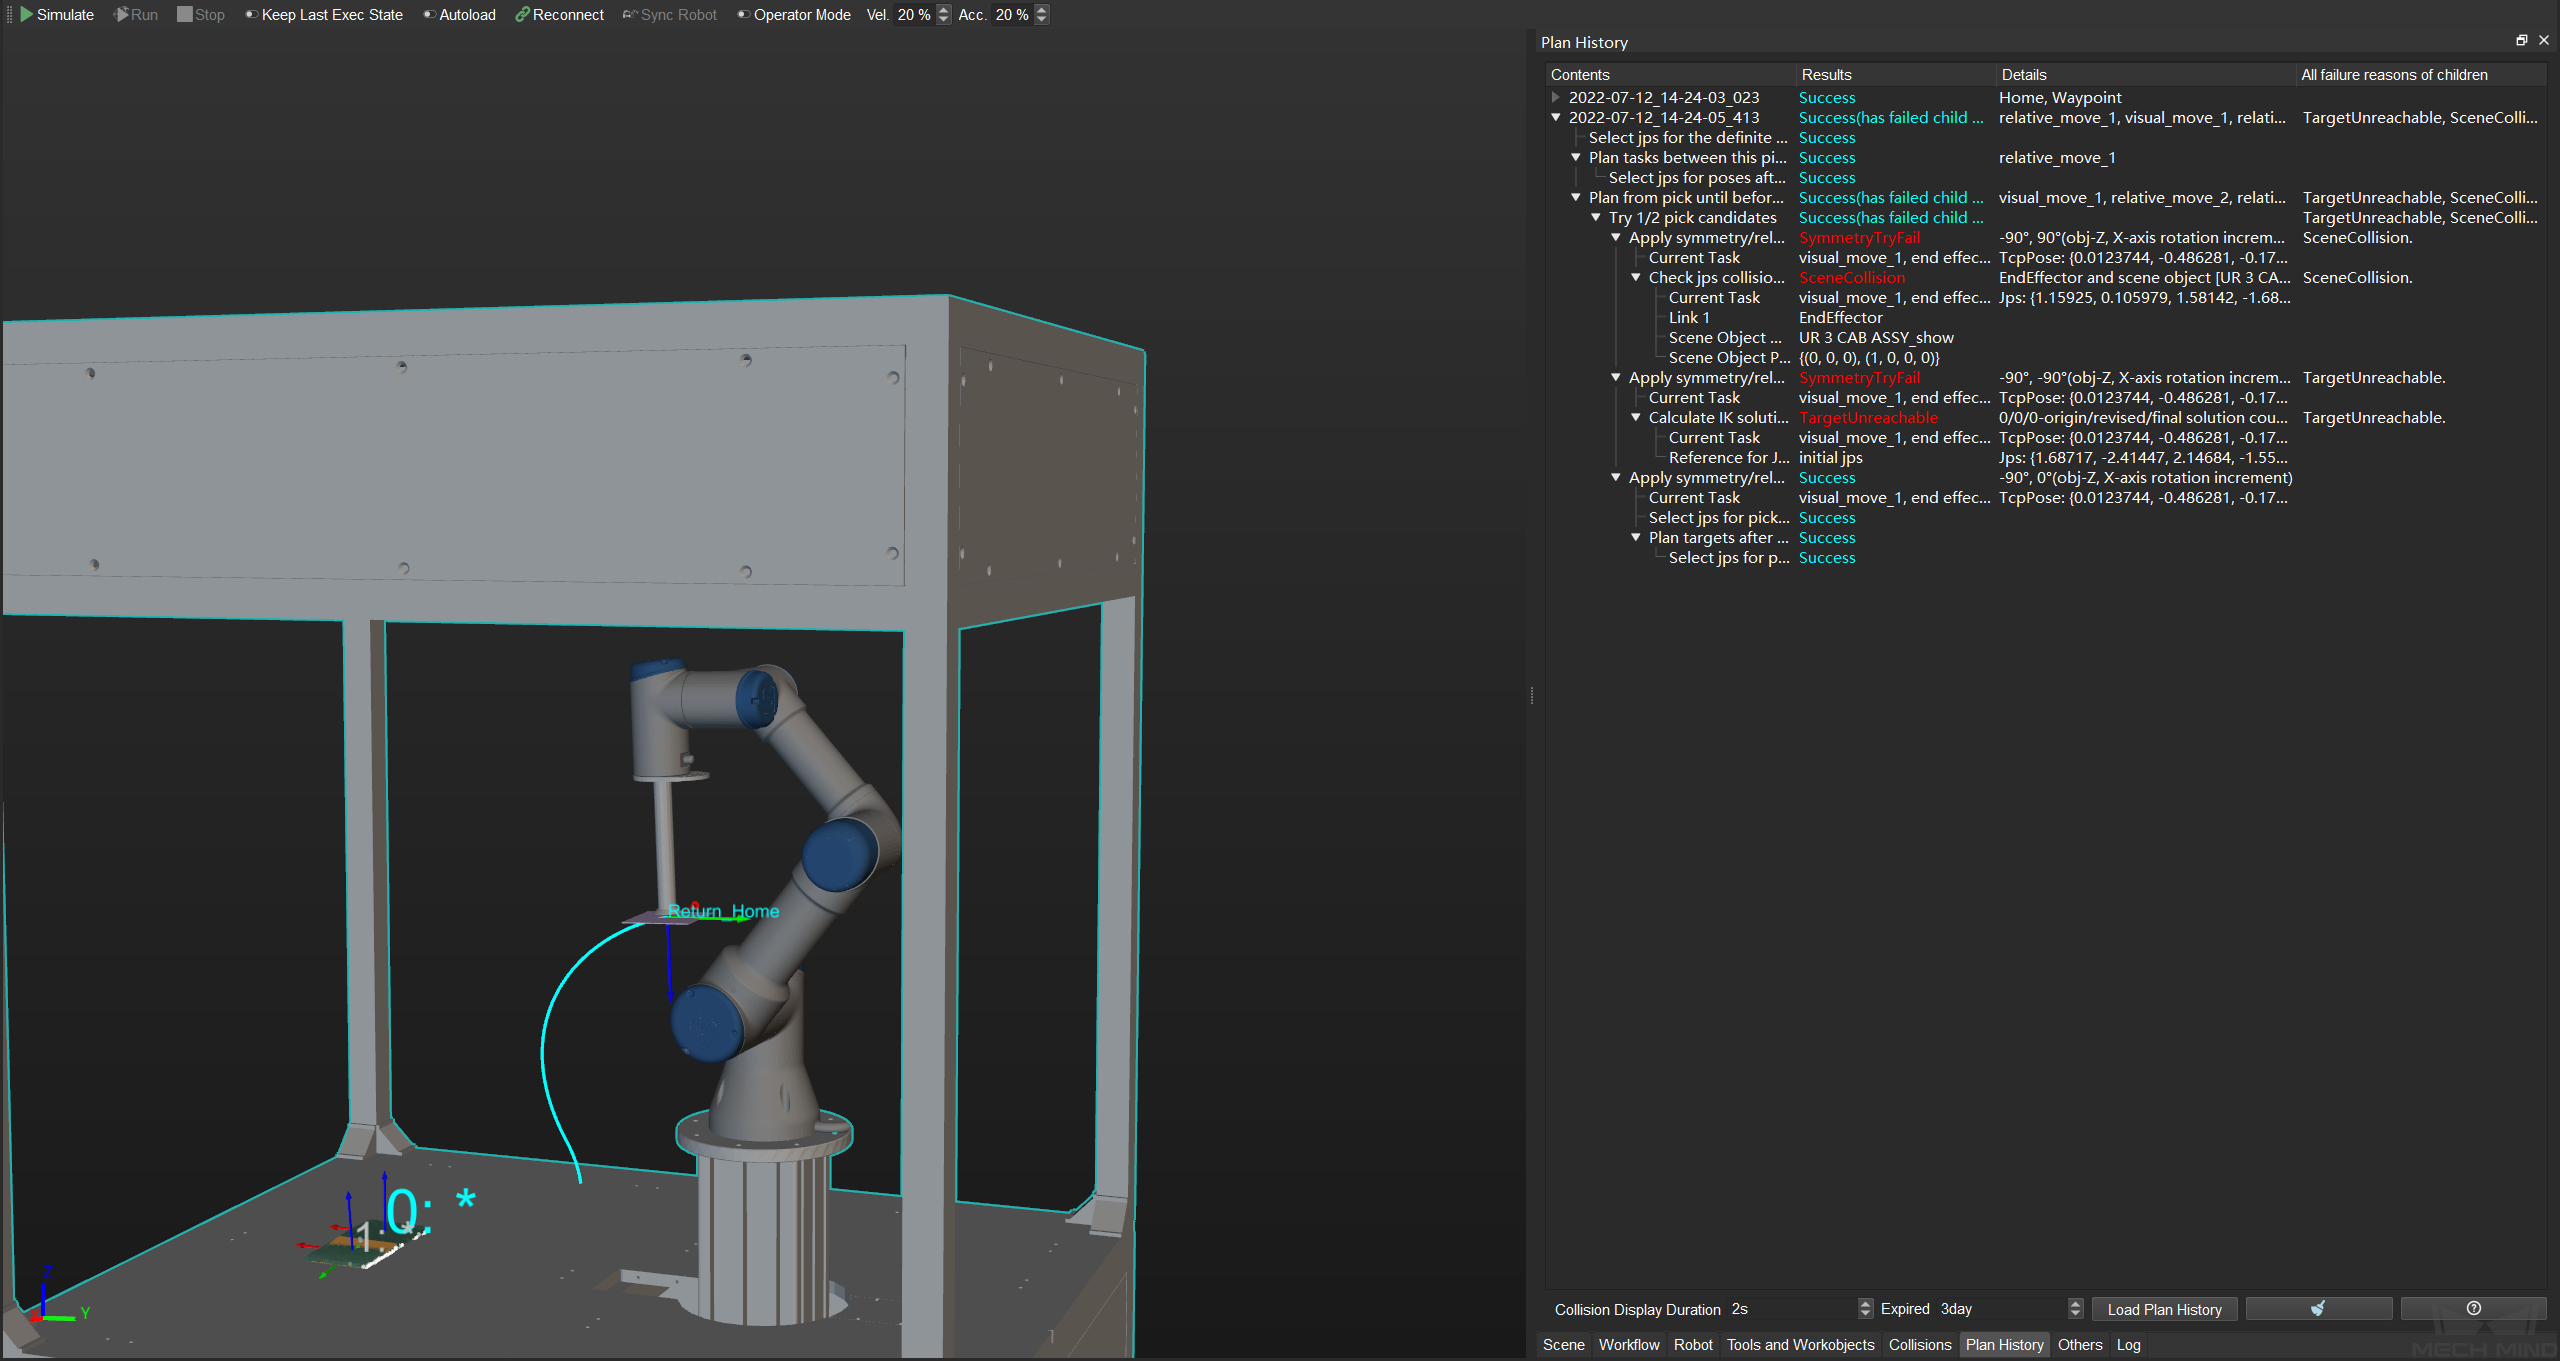Click the panel splitter handle
This screenshot has height=1361, width=2560.
coord(1531,696)
